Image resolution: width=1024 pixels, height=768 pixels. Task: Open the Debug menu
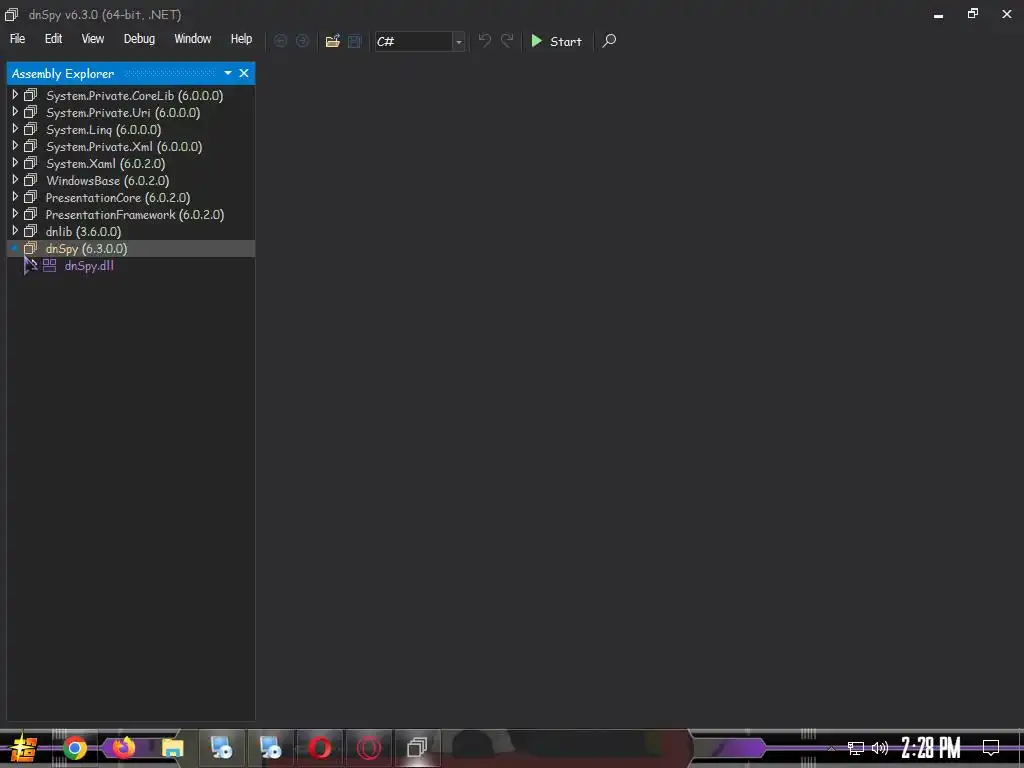click(139, 39)
